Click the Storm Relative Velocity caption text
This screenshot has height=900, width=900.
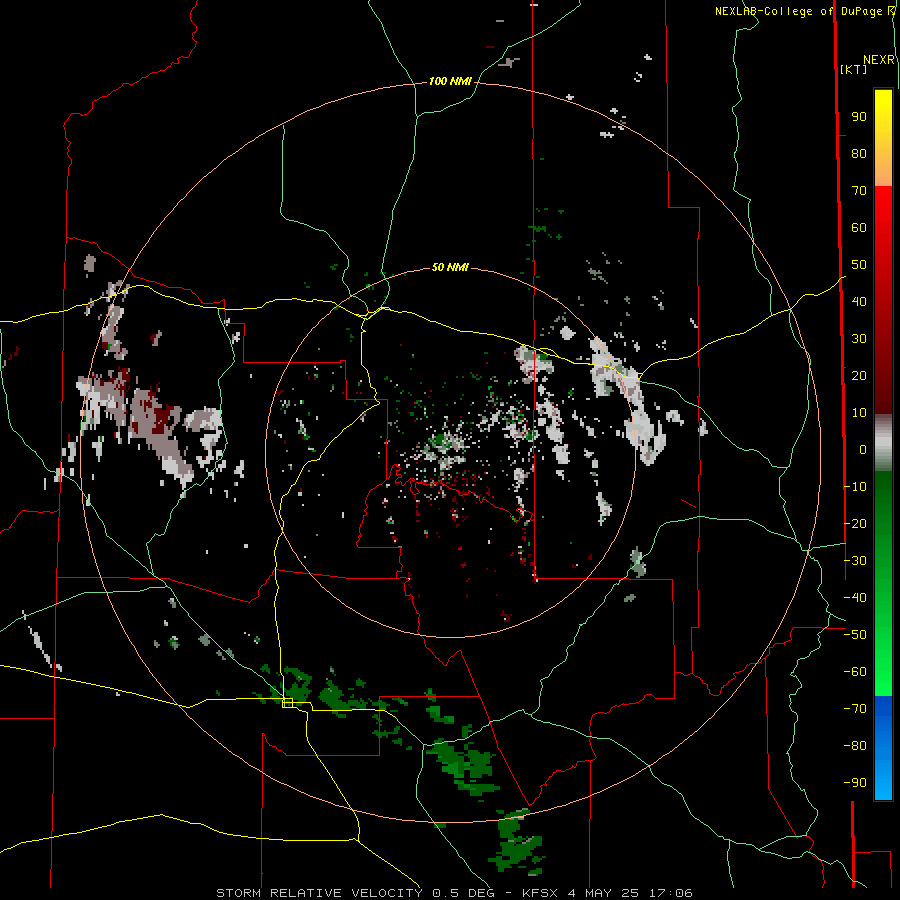[x=454, y=893]
